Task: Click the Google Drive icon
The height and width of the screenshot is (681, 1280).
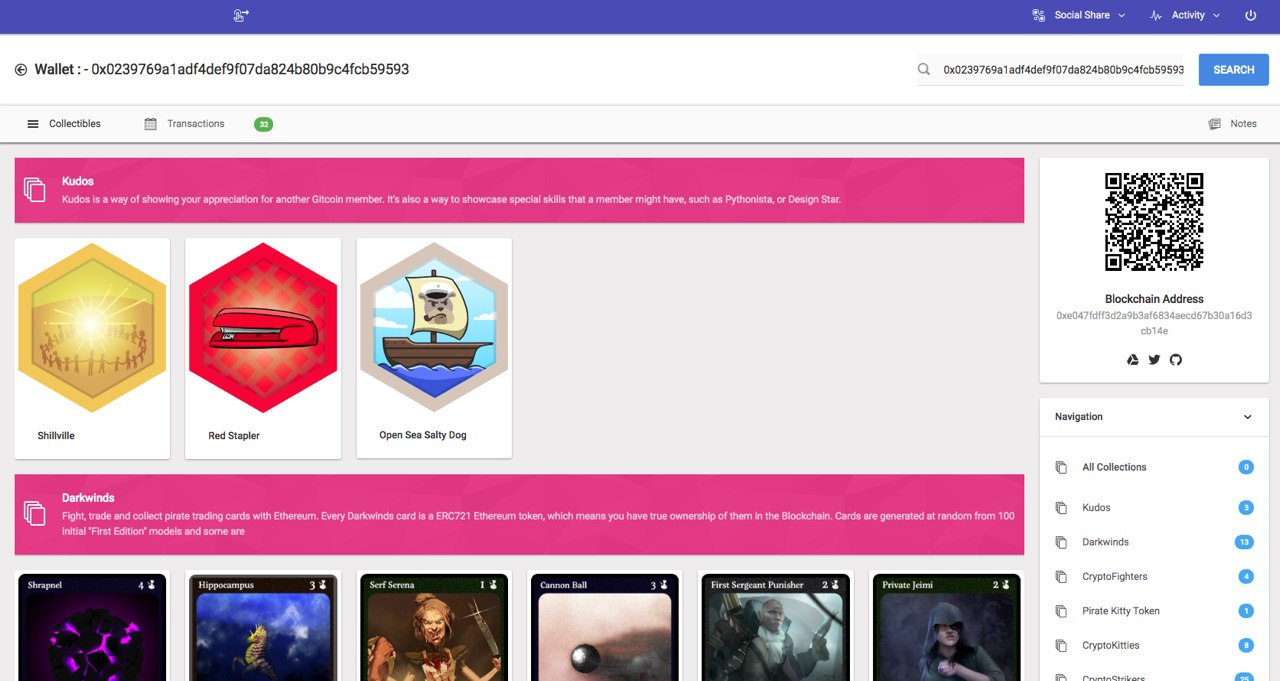Action: point(1133,360)
